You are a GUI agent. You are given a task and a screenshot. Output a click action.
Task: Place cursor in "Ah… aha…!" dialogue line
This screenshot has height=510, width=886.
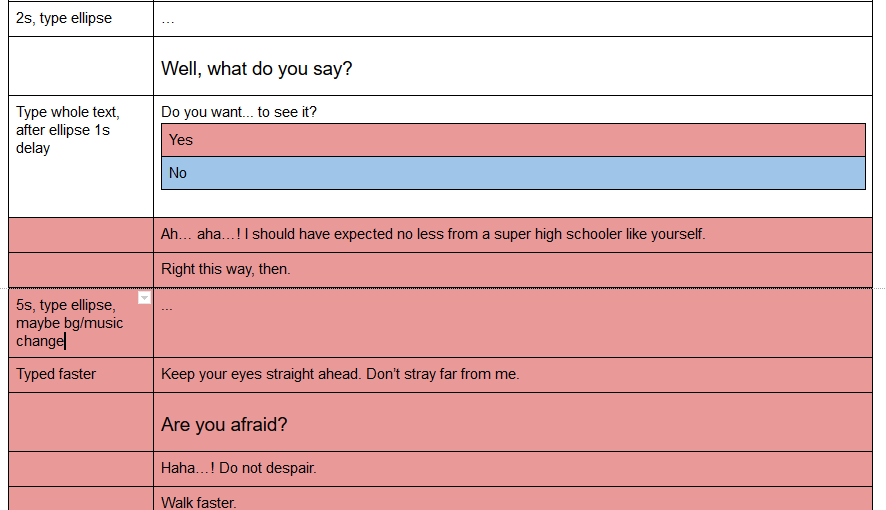[x=433, y=234]
